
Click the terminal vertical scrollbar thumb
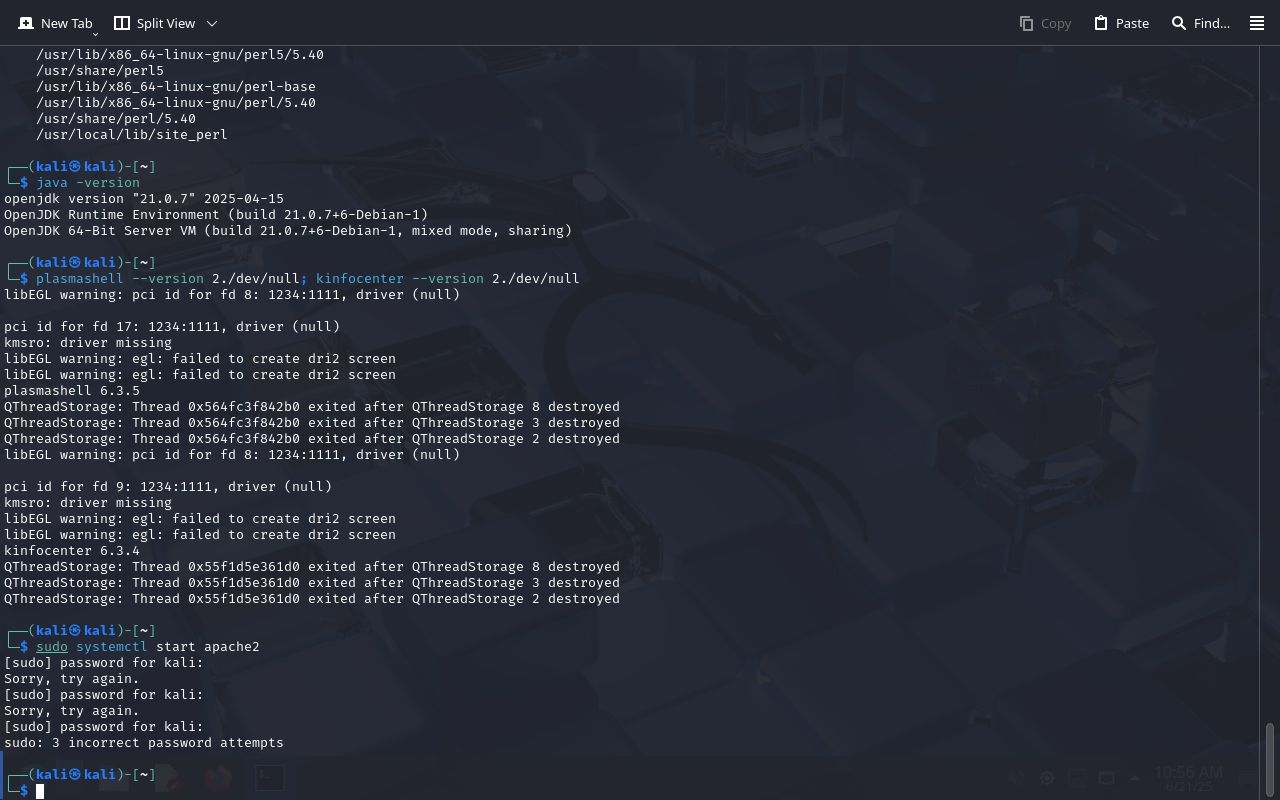(x=1270, y=758)
